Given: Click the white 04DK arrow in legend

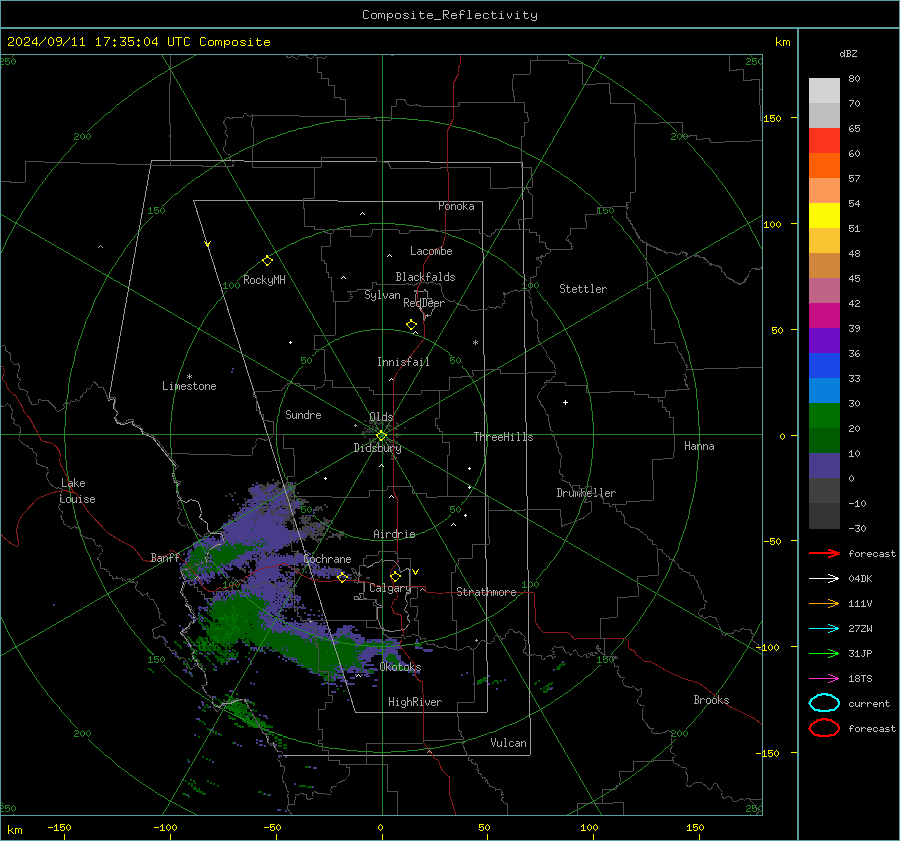Looking at the screenshot, I should [x=824, y=578].
